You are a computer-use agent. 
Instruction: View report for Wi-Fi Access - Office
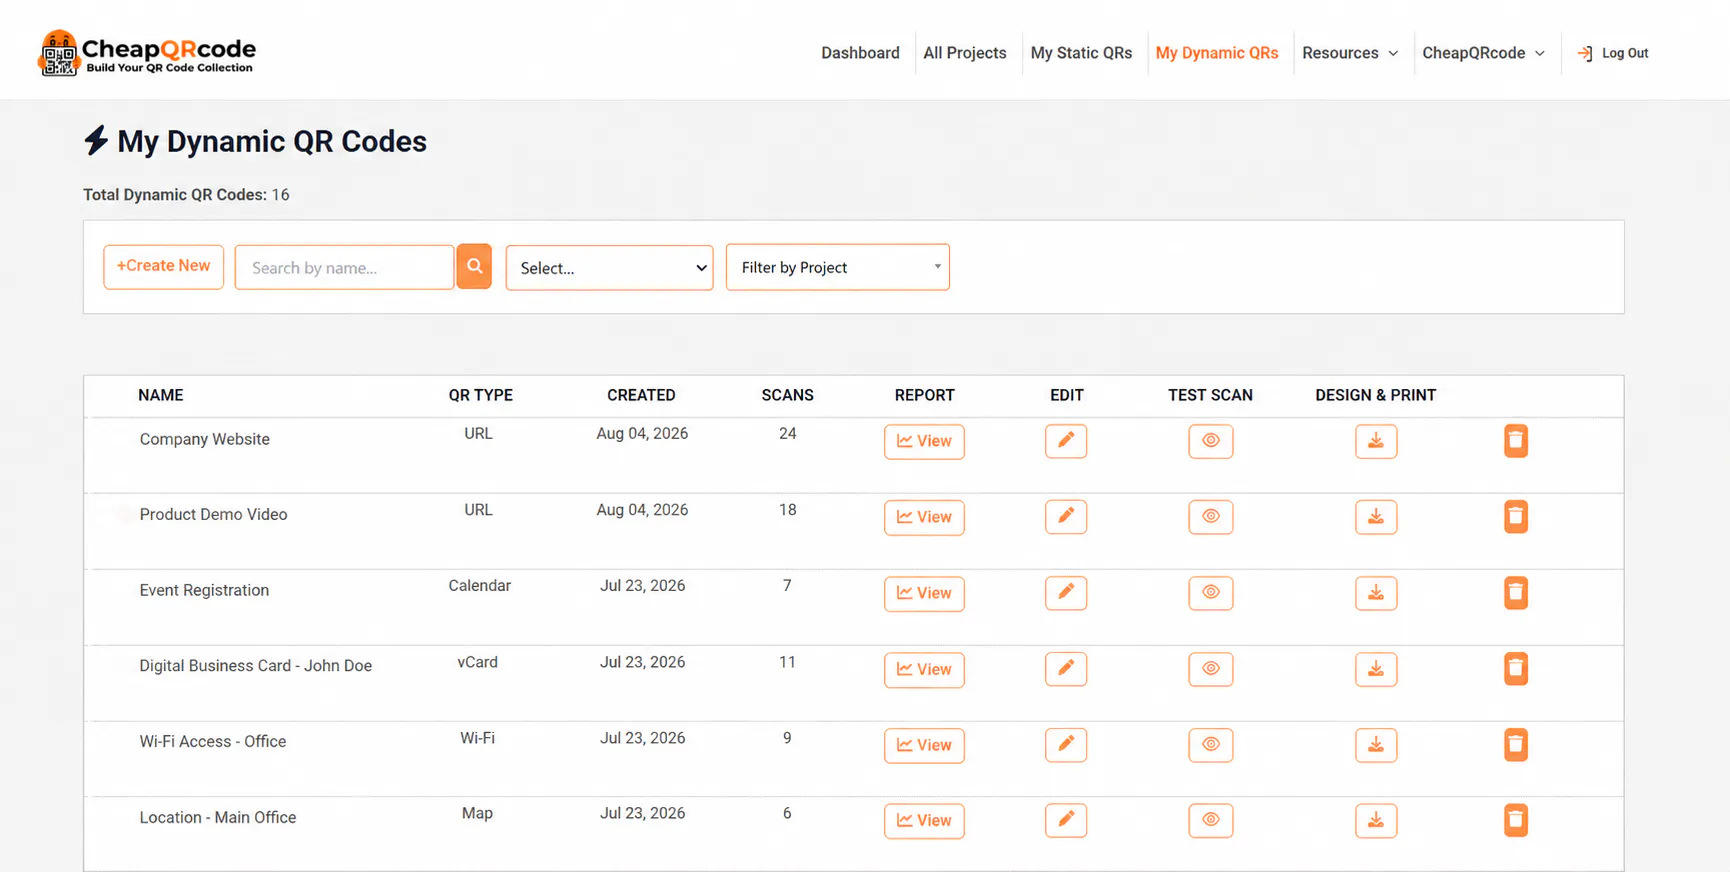(924, 745)
